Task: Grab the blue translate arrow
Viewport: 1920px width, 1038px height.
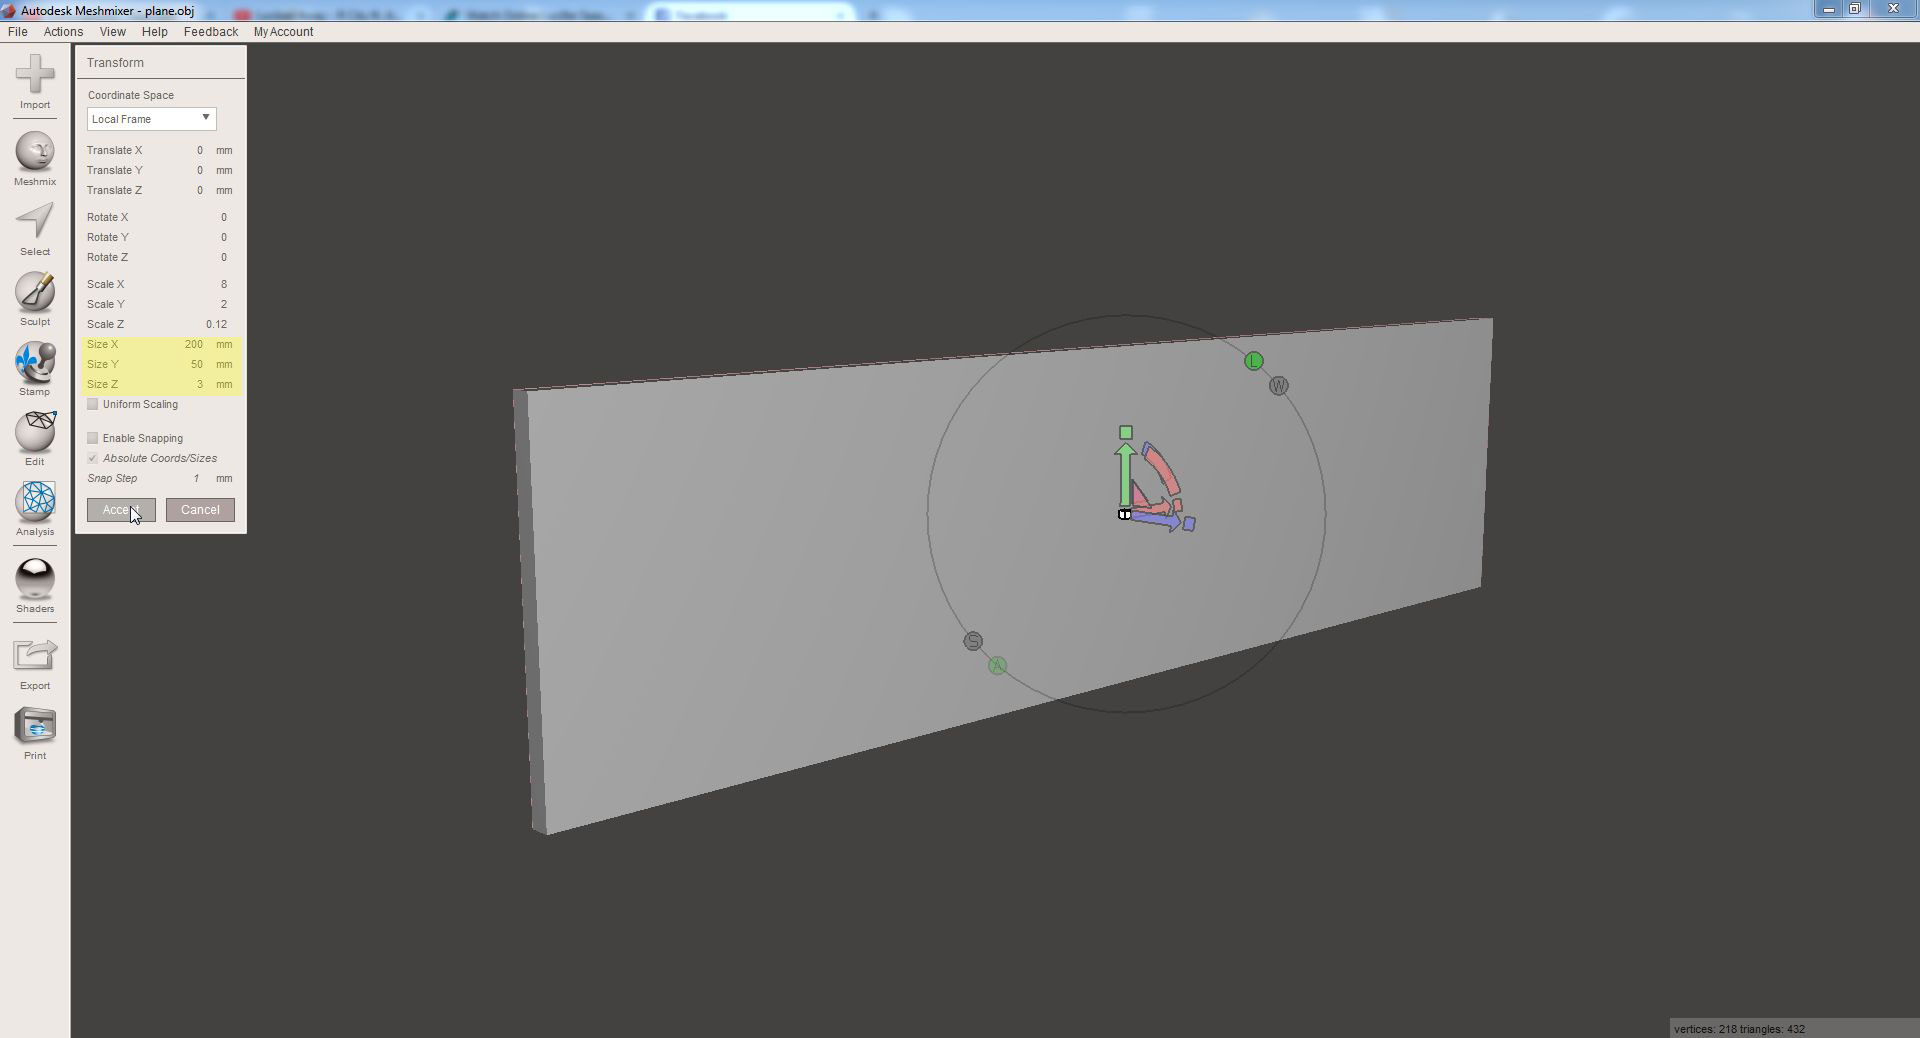Action: [1158, 521]
